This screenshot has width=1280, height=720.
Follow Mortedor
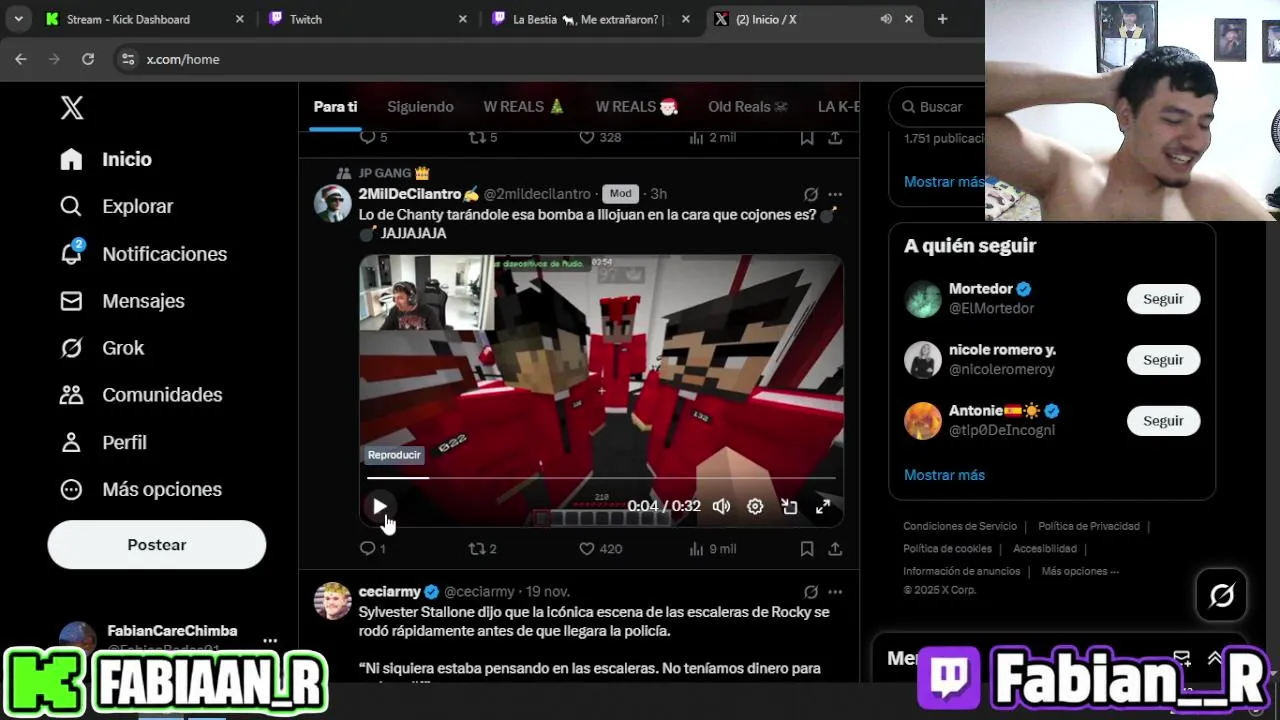pos(1163,299)
